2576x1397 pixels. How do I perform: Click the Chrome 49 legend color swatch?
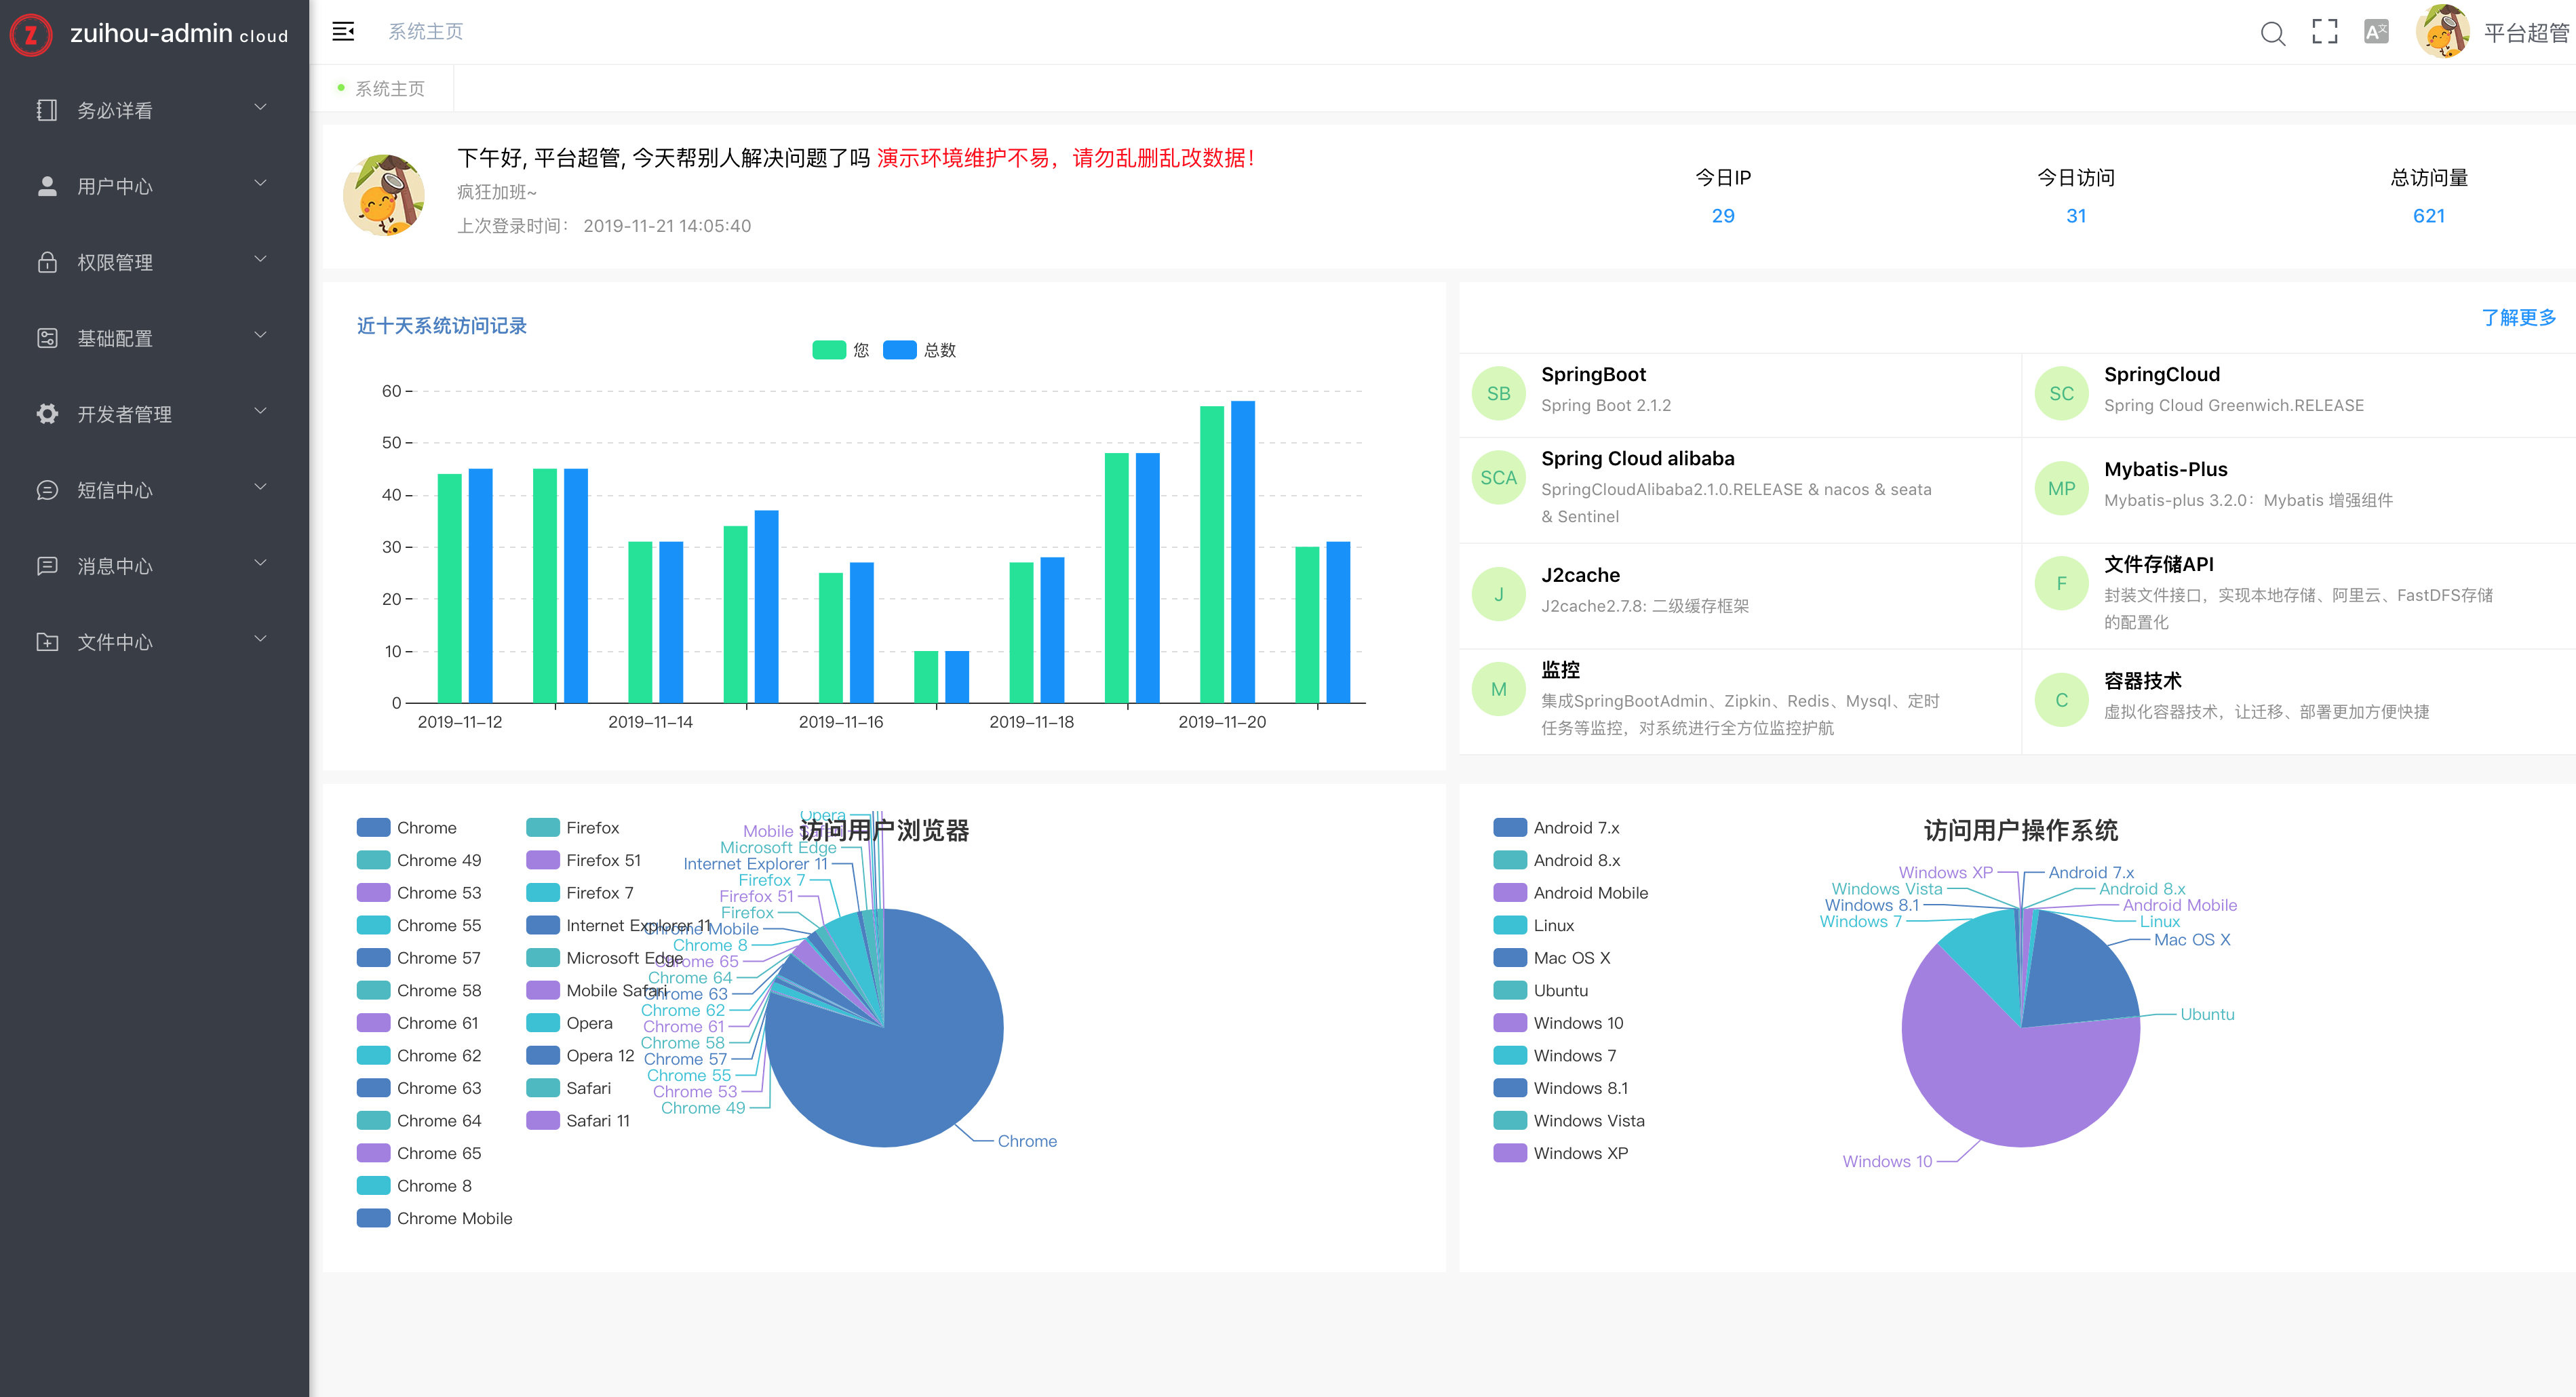click(x=373, y=860)
